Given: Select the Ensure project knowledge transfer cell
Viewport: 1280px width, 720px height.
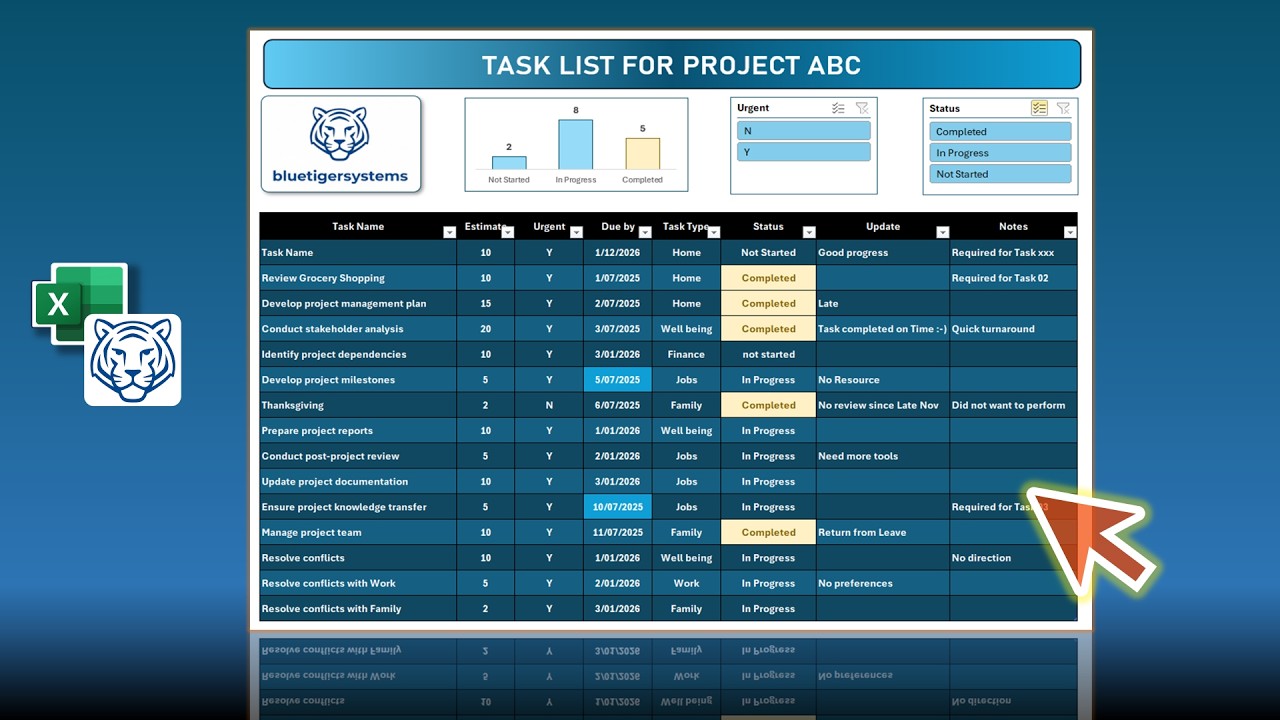Looking at the screenshot, I should [x=358, y=507].
